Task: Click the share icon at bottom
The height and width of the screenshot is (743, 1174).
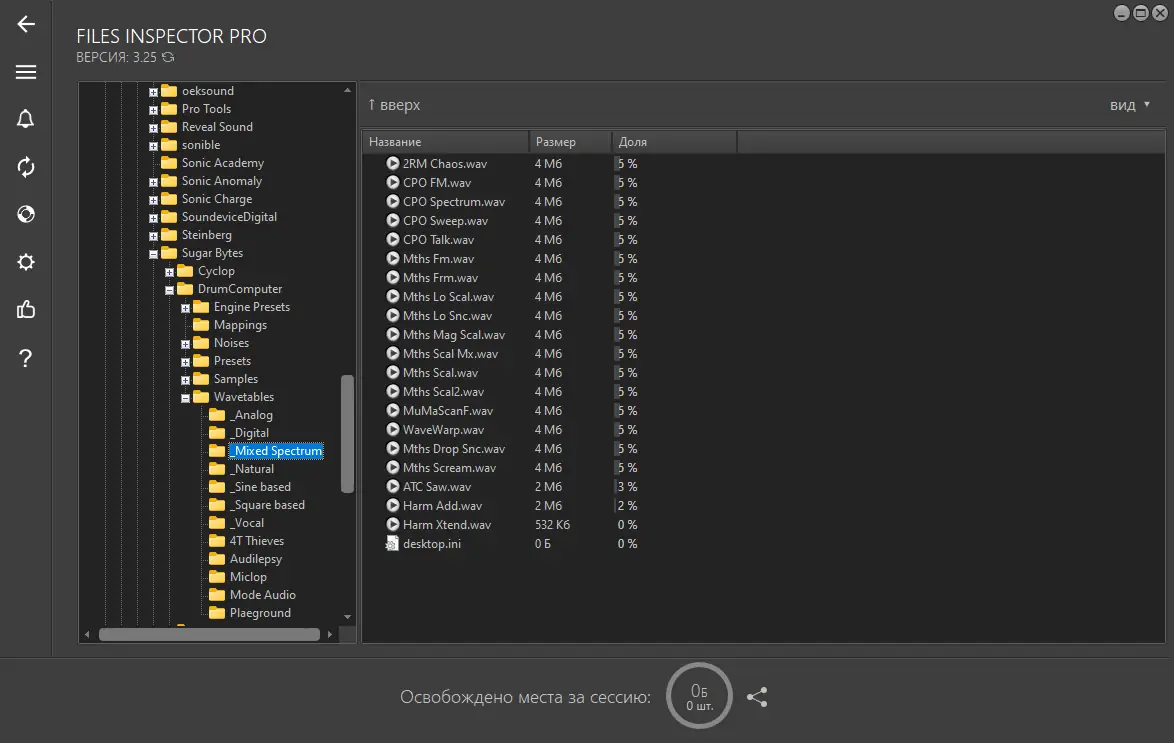Action: pyautogui.click(x=757, y=697)
